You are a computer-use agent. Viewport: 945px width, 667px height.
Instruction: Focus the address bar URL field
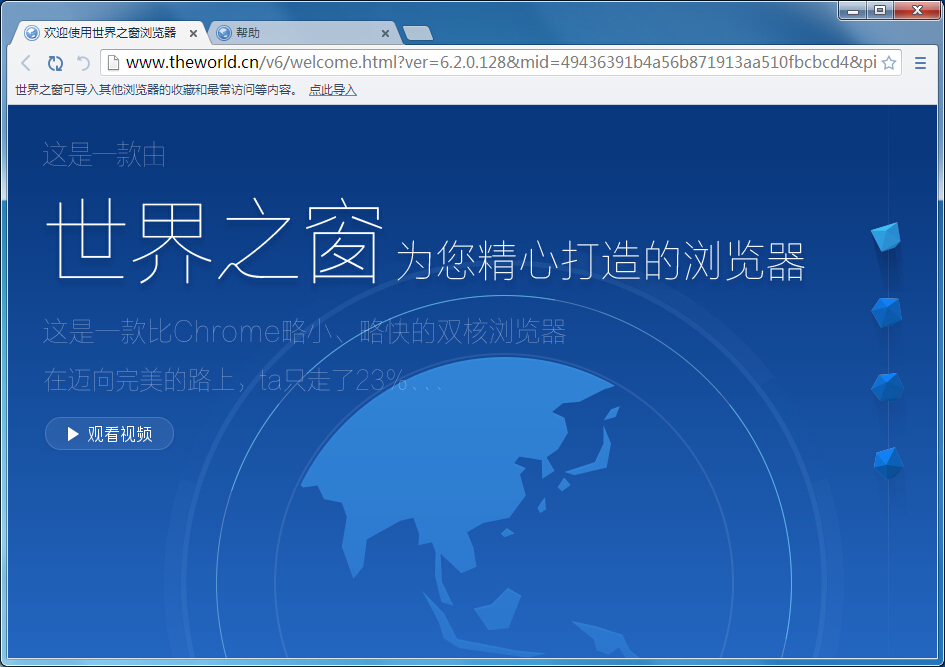[500, 63]
